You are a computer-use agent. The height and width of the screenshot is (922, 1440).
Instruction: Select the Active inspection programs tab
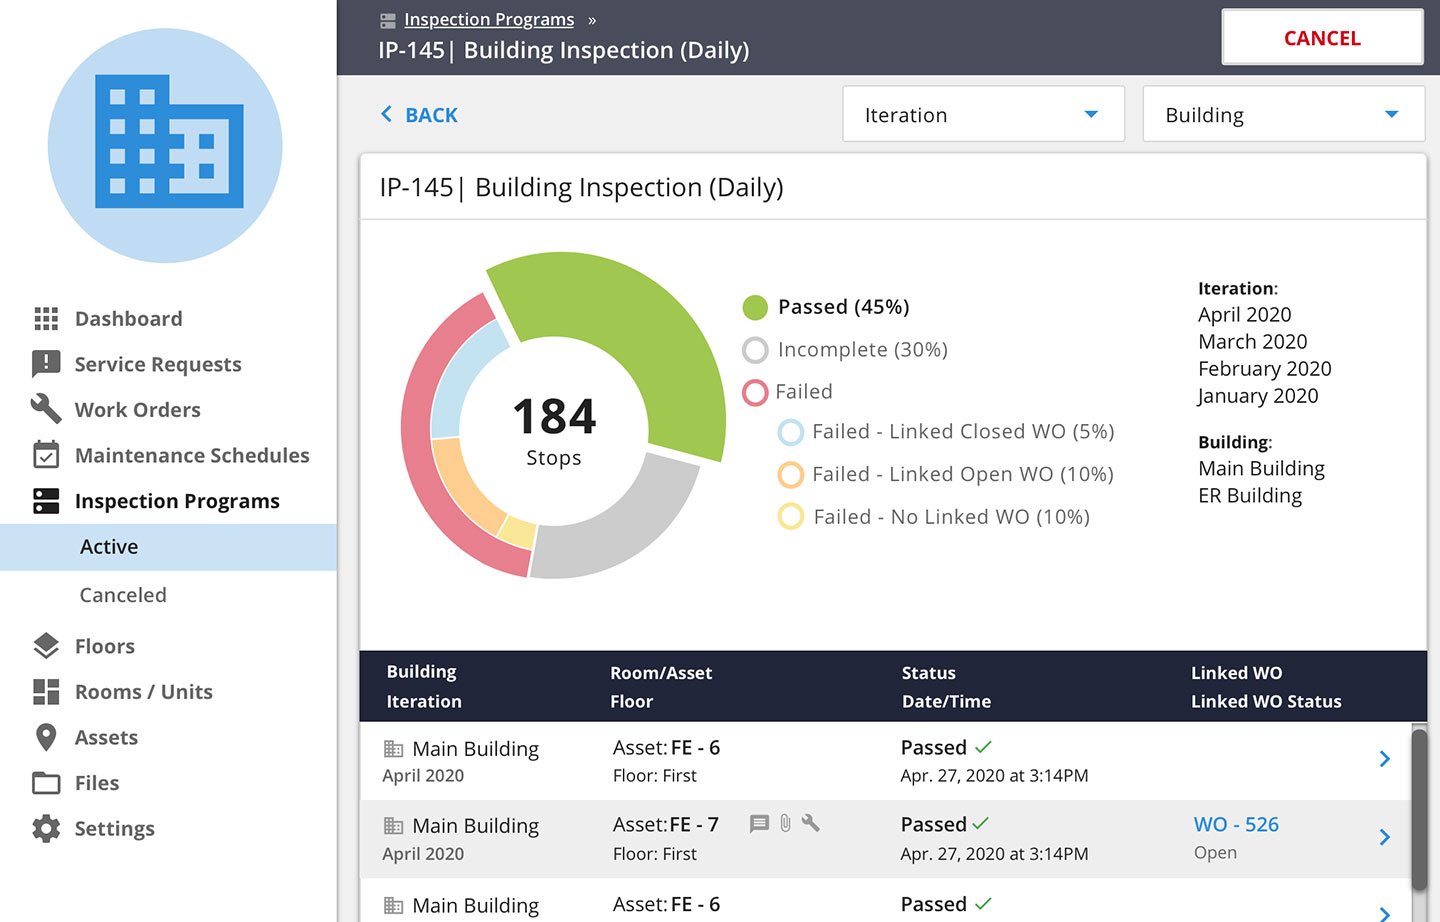(x=109, y=547)
